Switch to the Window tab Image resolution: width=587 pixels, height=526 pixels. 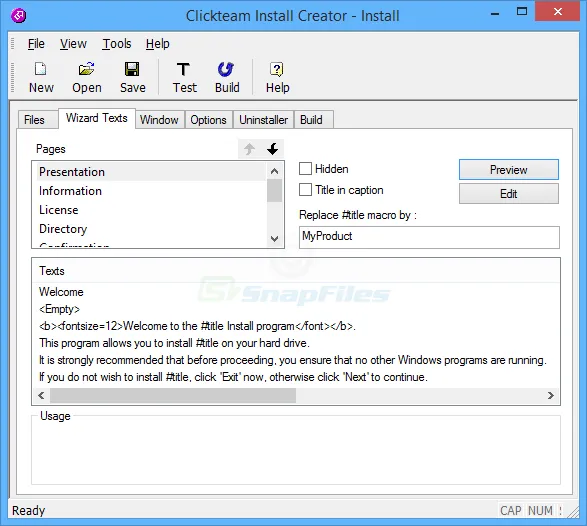[159, 120]
